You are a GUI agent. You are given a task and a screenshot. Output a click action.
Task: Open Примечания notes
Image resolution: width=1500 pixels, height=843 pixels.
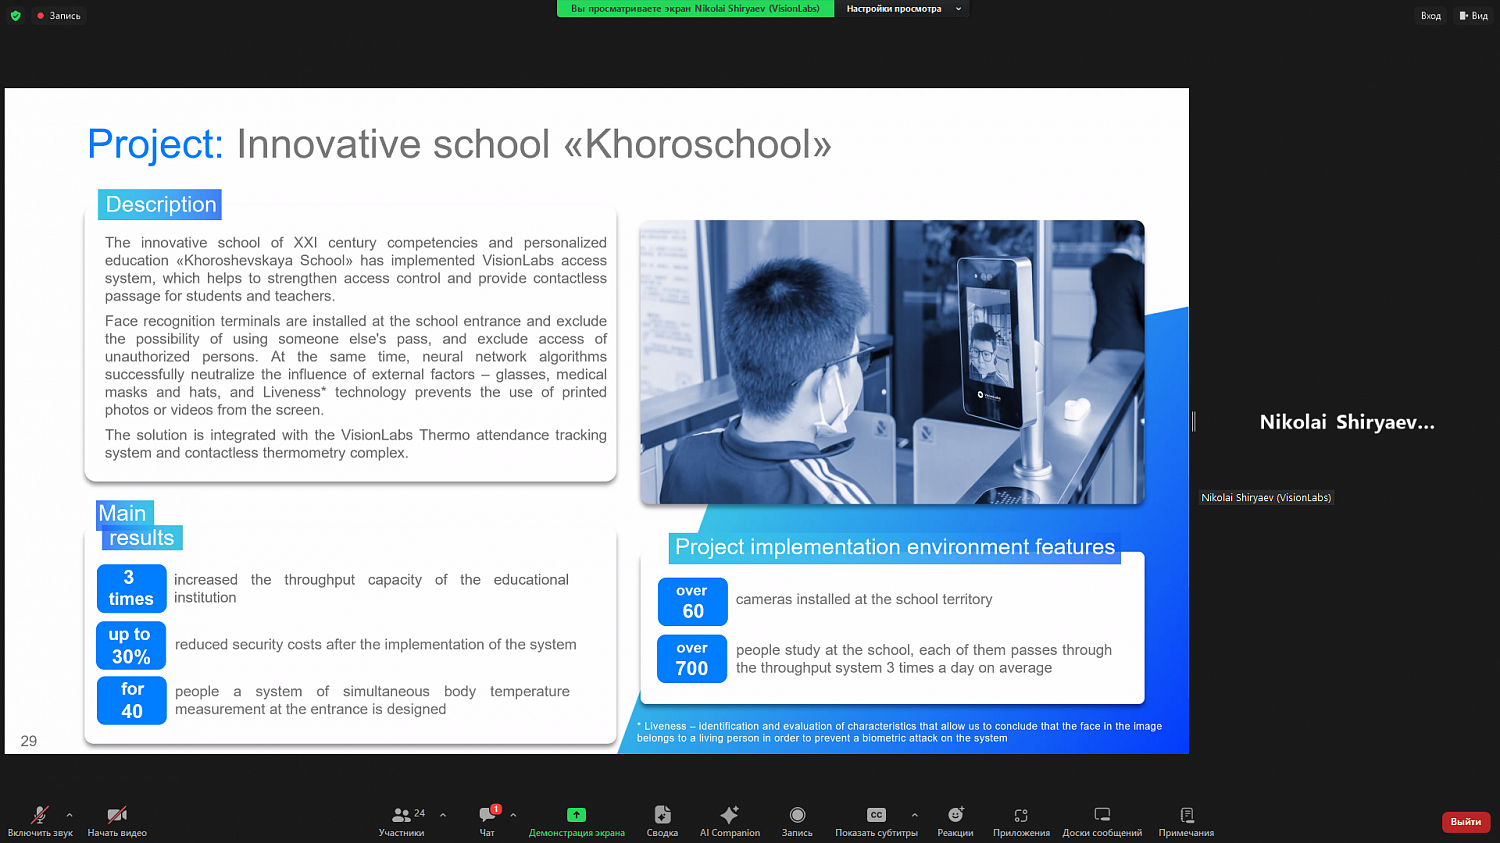click(x=1186, y=821)
